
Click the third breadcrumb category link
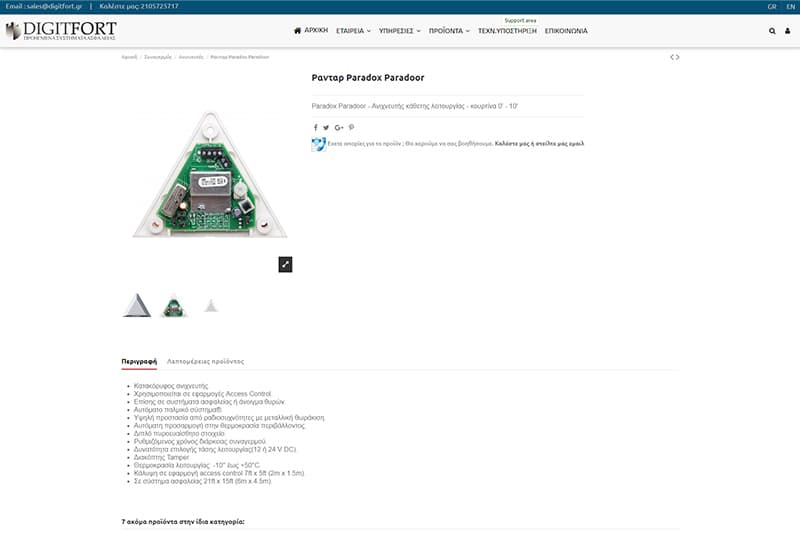click(191, 57)
